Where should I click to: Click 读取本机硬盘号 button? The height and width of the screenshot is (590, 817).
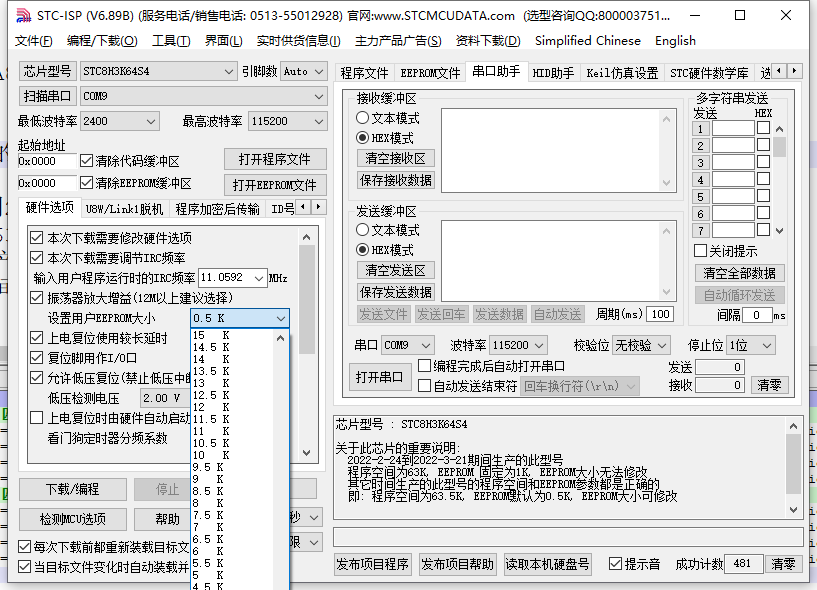547,564
